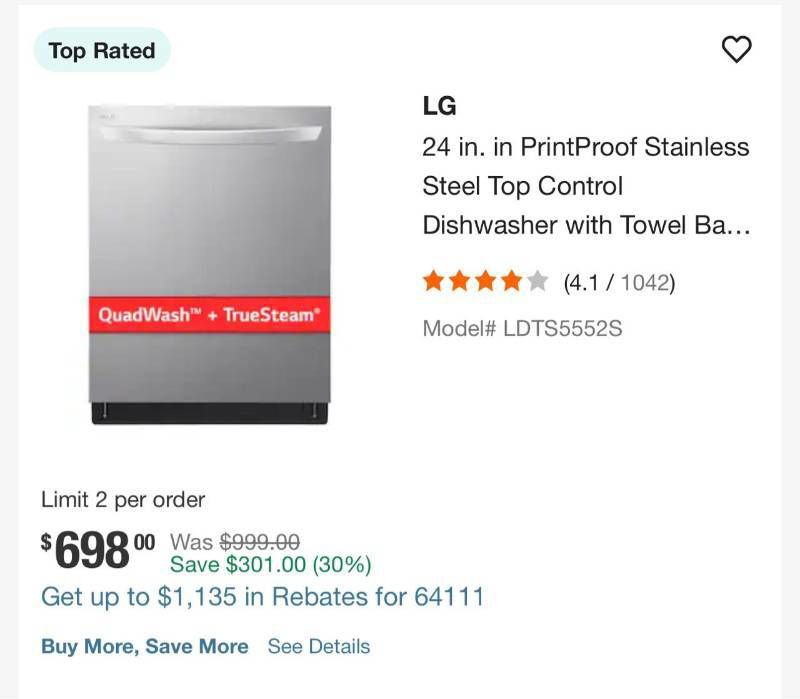
Task: Open the PrintProof Stainless Steel dishwasher title
Action: pos(585,186)
